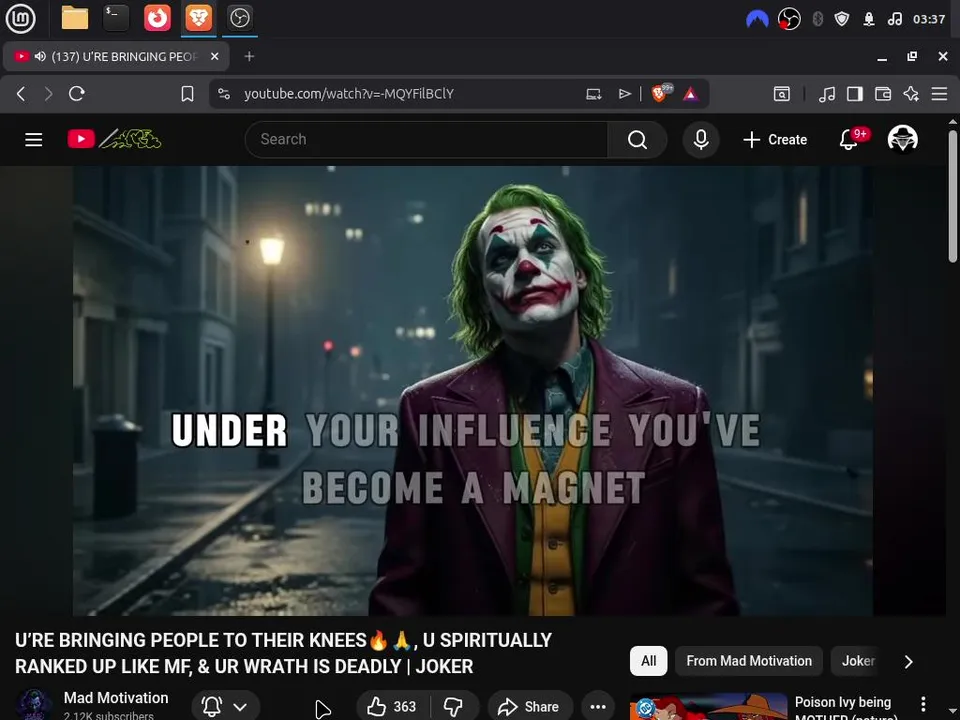This screenshot has height=720, width=960.
Task: Toggle the browser sidebar panel
Action: [x=855, y=94]
